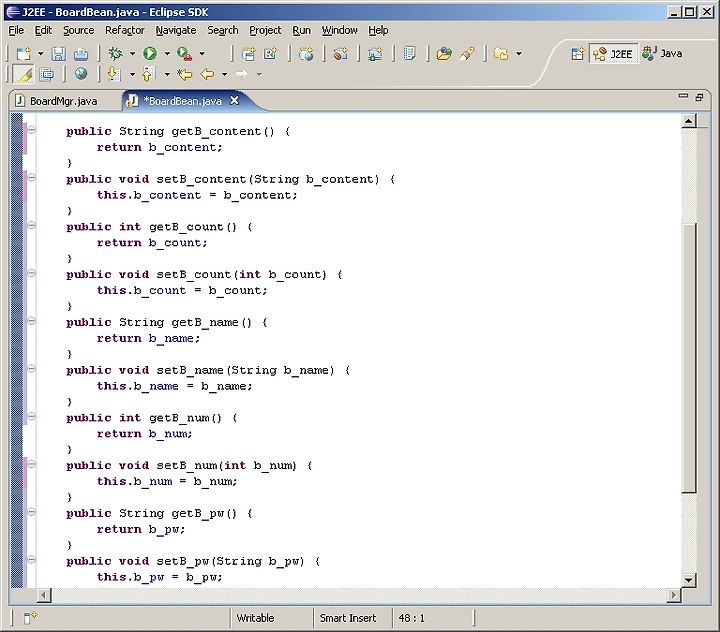Click the External Tools run icon
Viewport: 720px width, 632px height.
click(185, 54)
